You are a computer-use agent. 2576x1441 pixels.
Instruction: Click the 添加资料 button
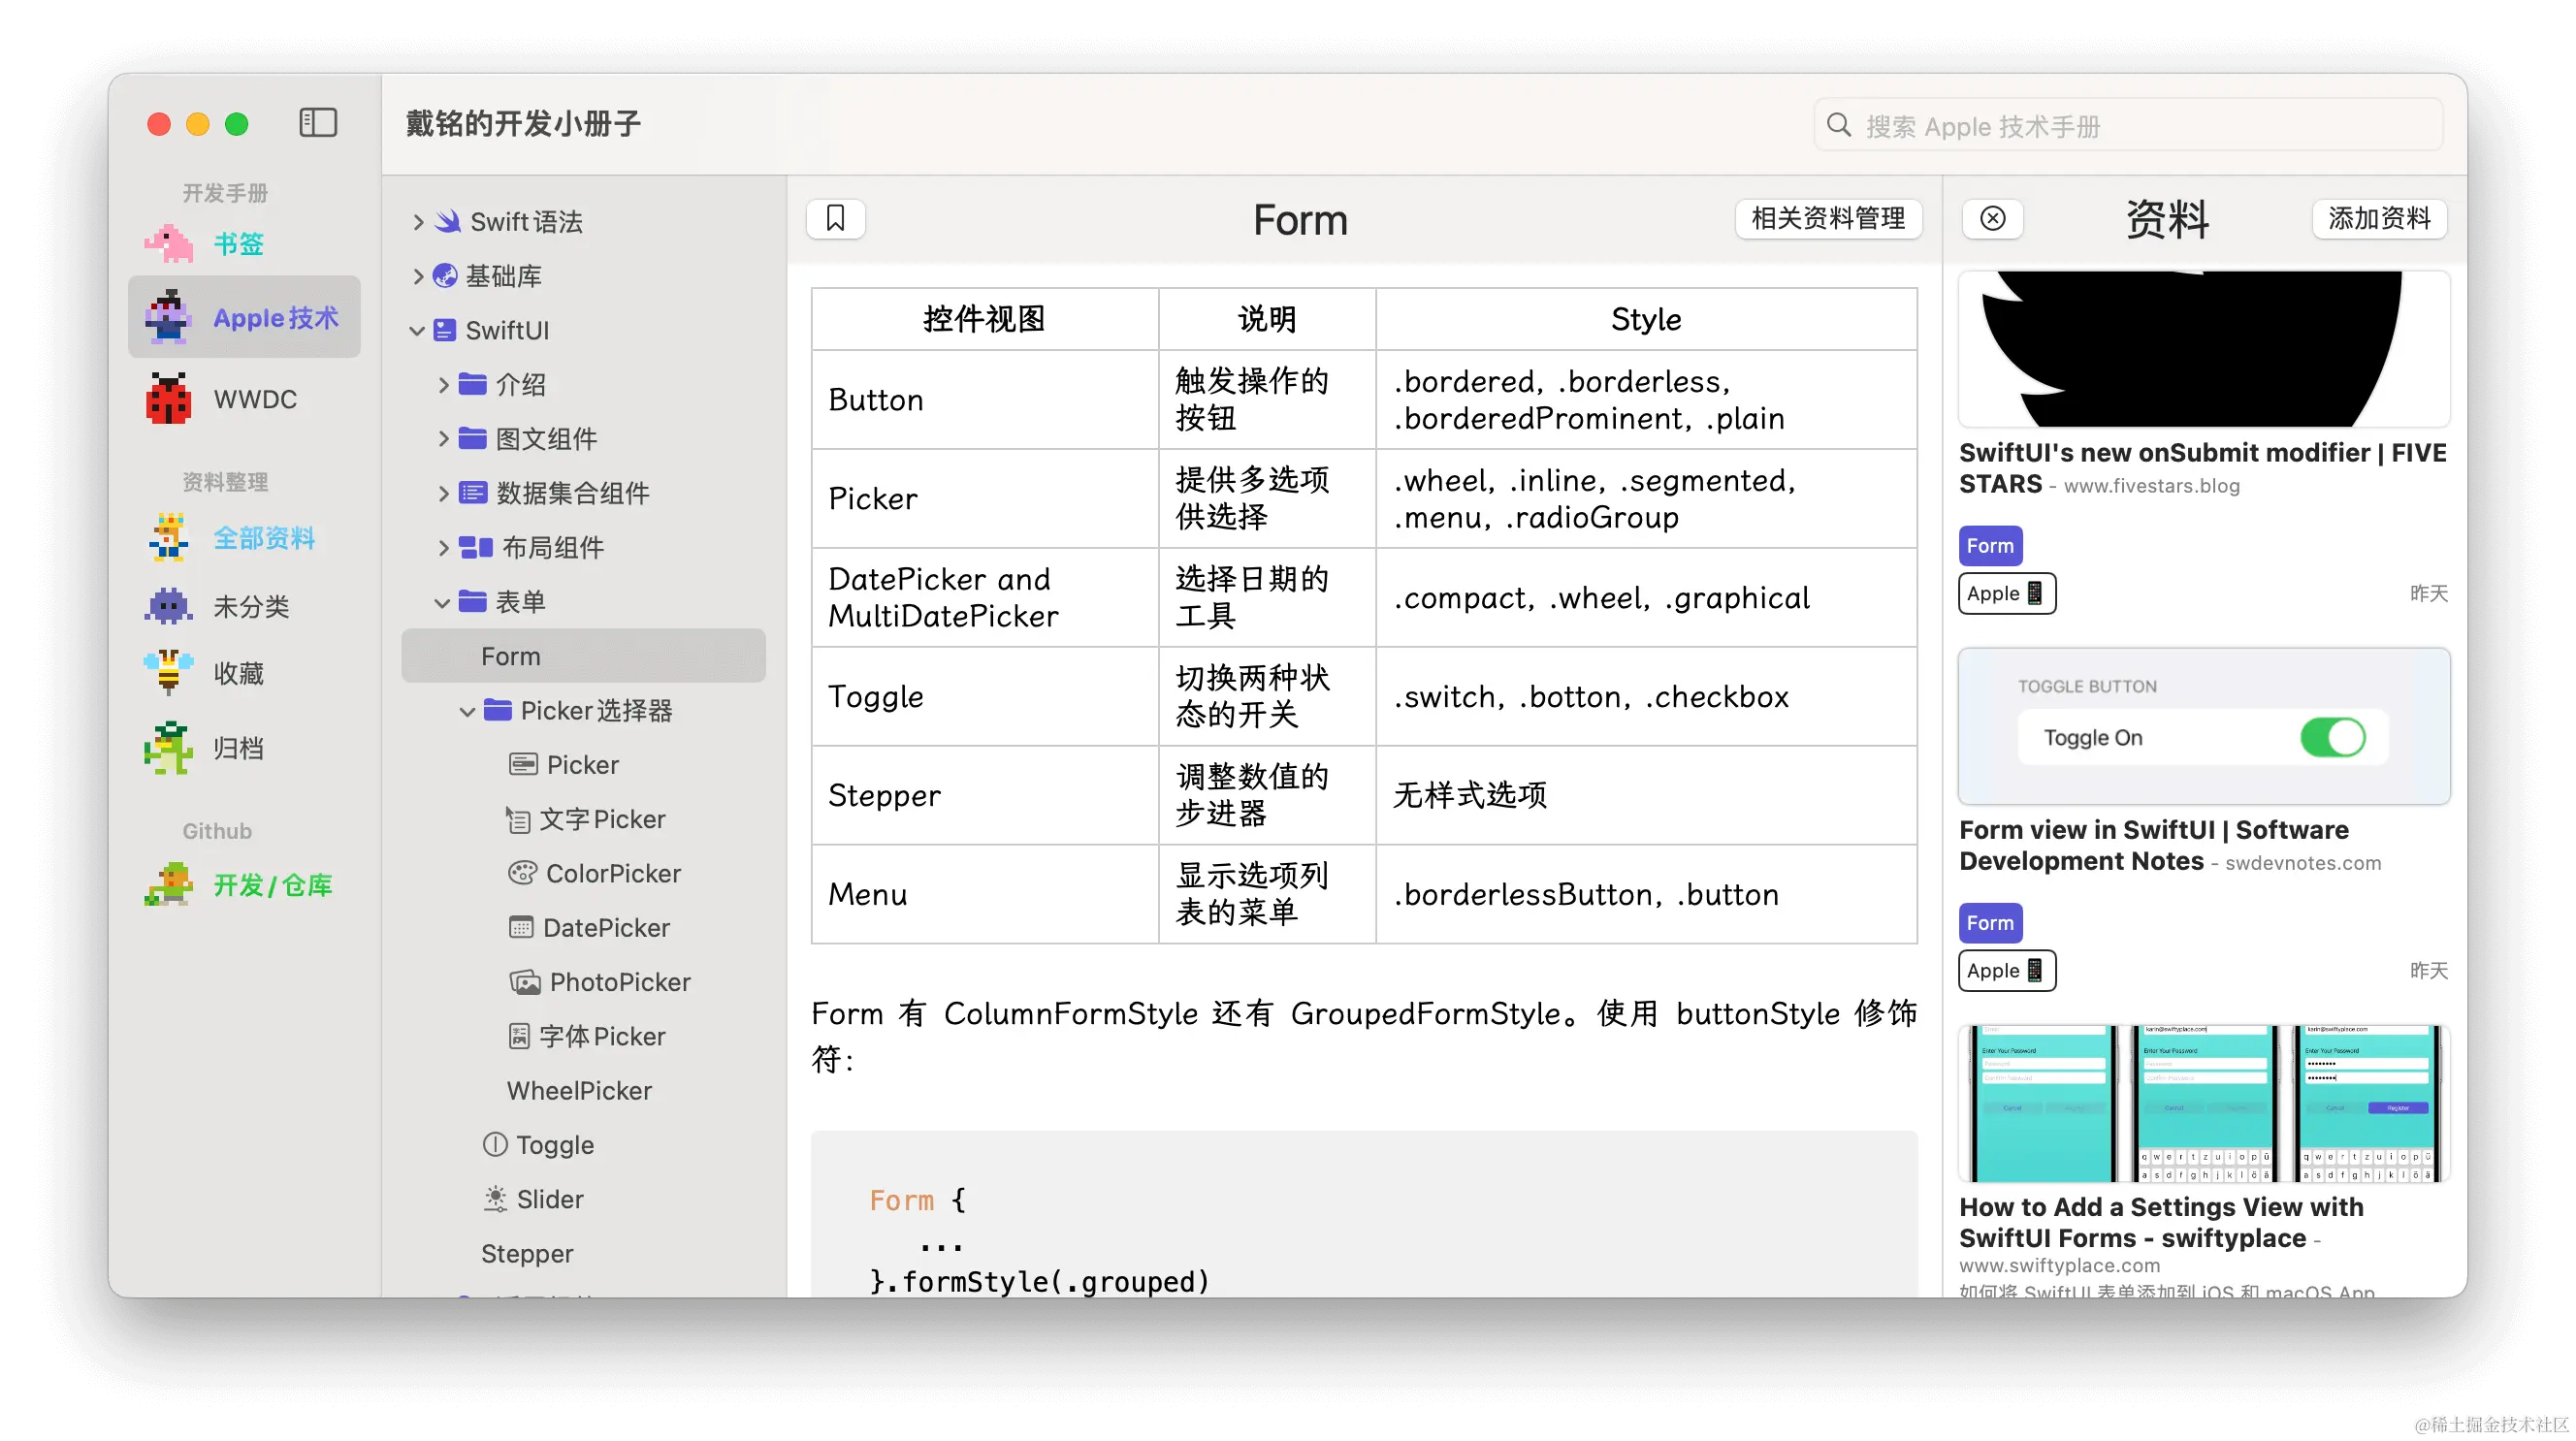[2378, 219]
